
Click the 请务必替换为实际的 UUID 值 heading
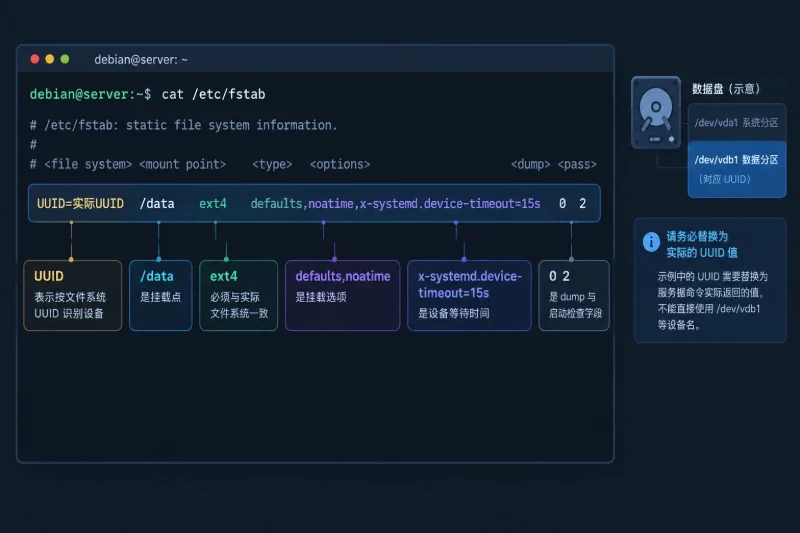702,244
